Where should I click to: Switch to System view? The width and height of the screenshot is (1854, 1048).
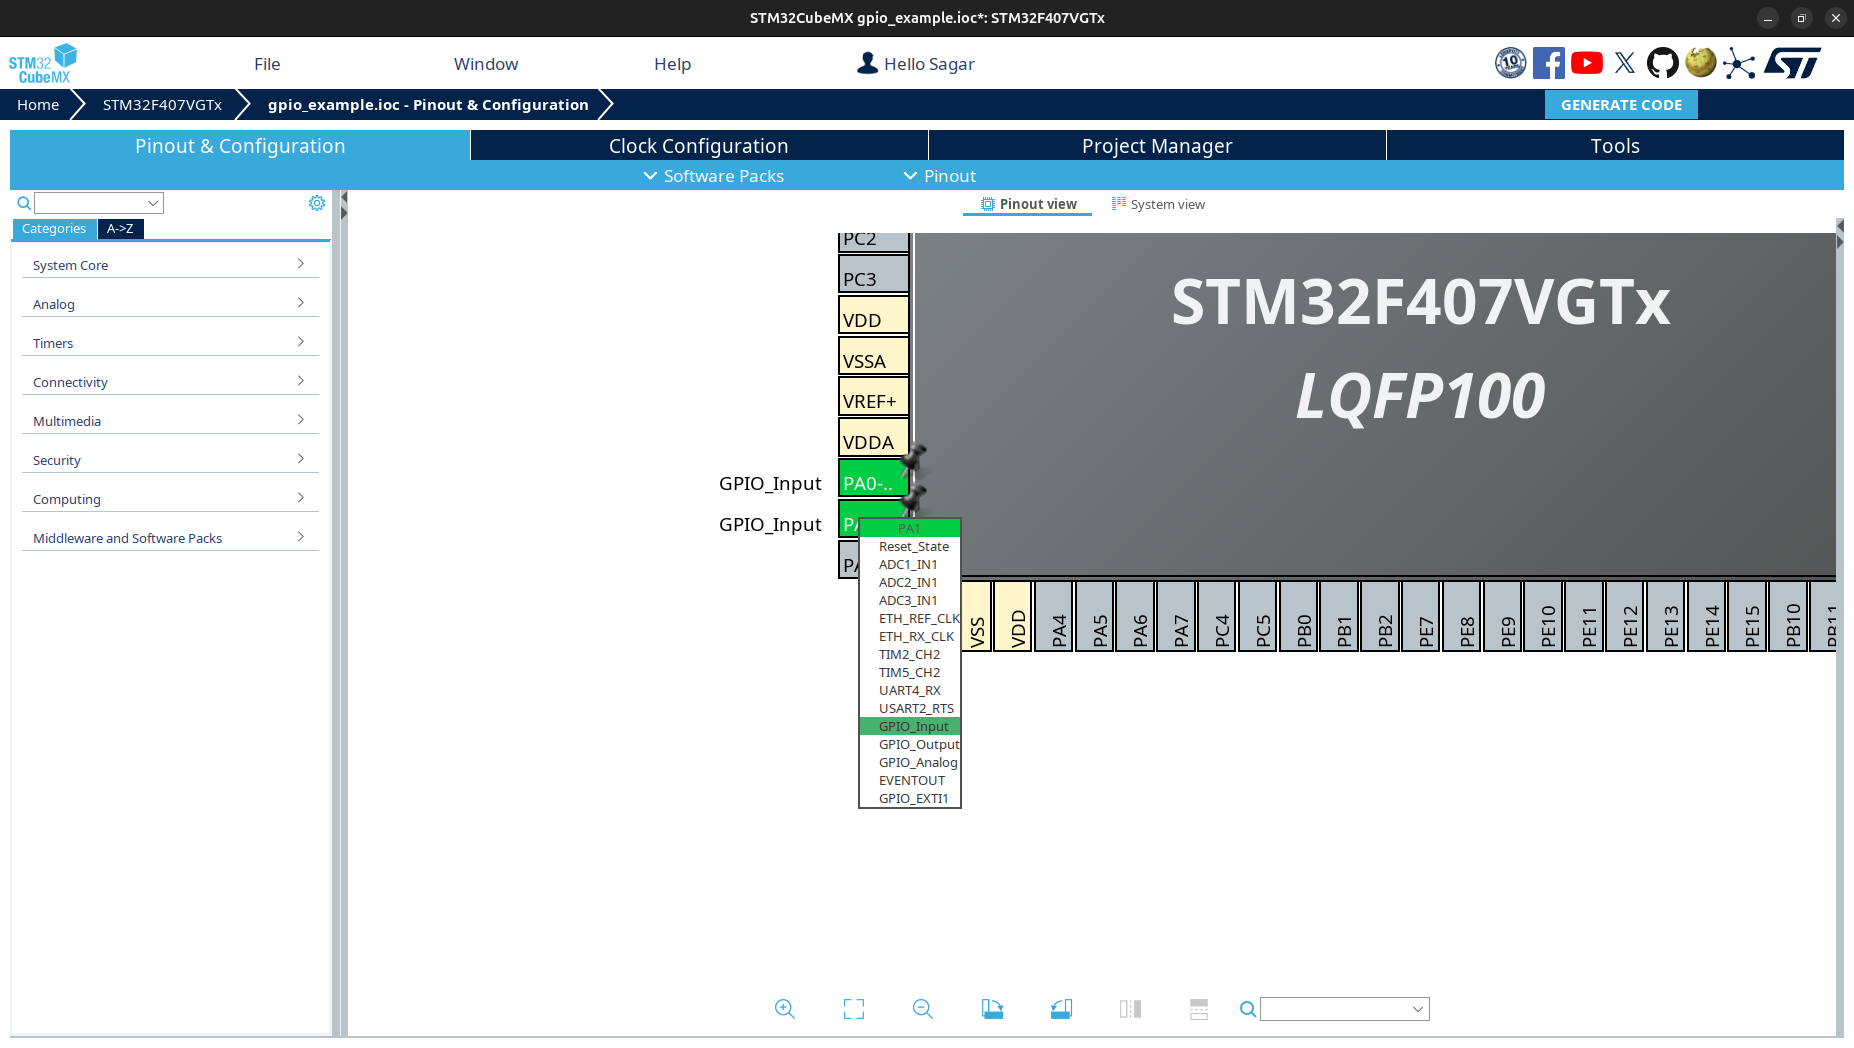pos(1159,204)
